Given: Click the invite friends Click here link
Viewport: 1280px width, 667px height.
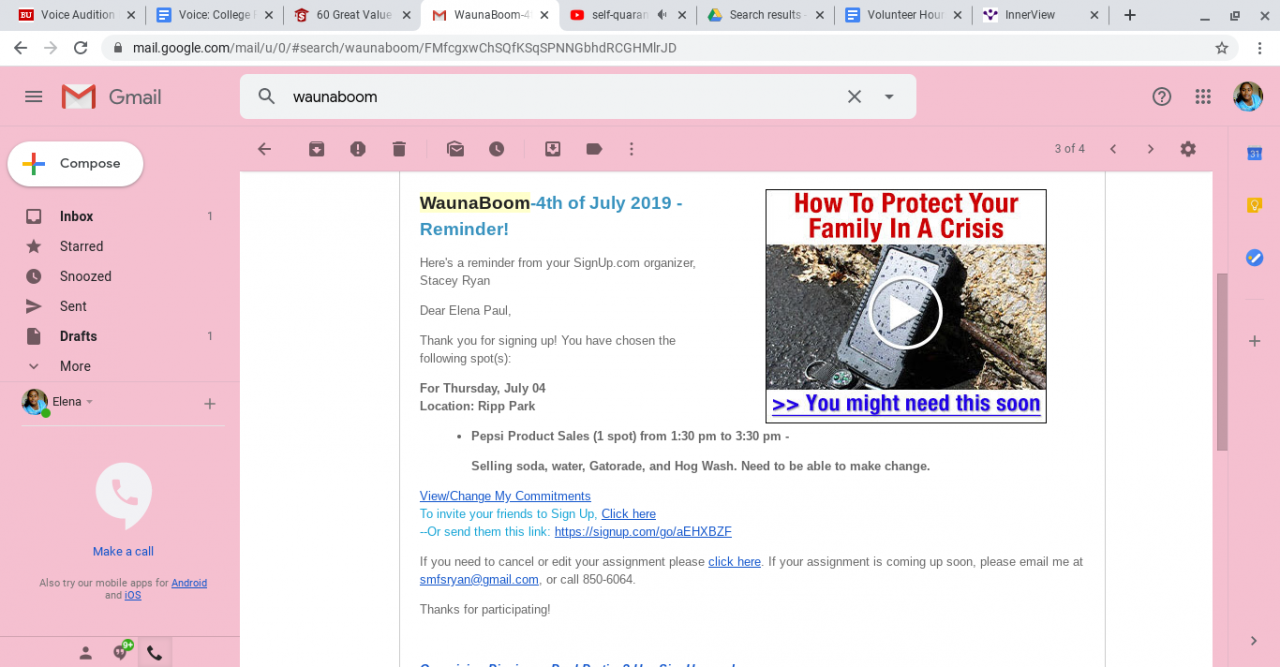Looking at the screenshot, I should point(628,514).
